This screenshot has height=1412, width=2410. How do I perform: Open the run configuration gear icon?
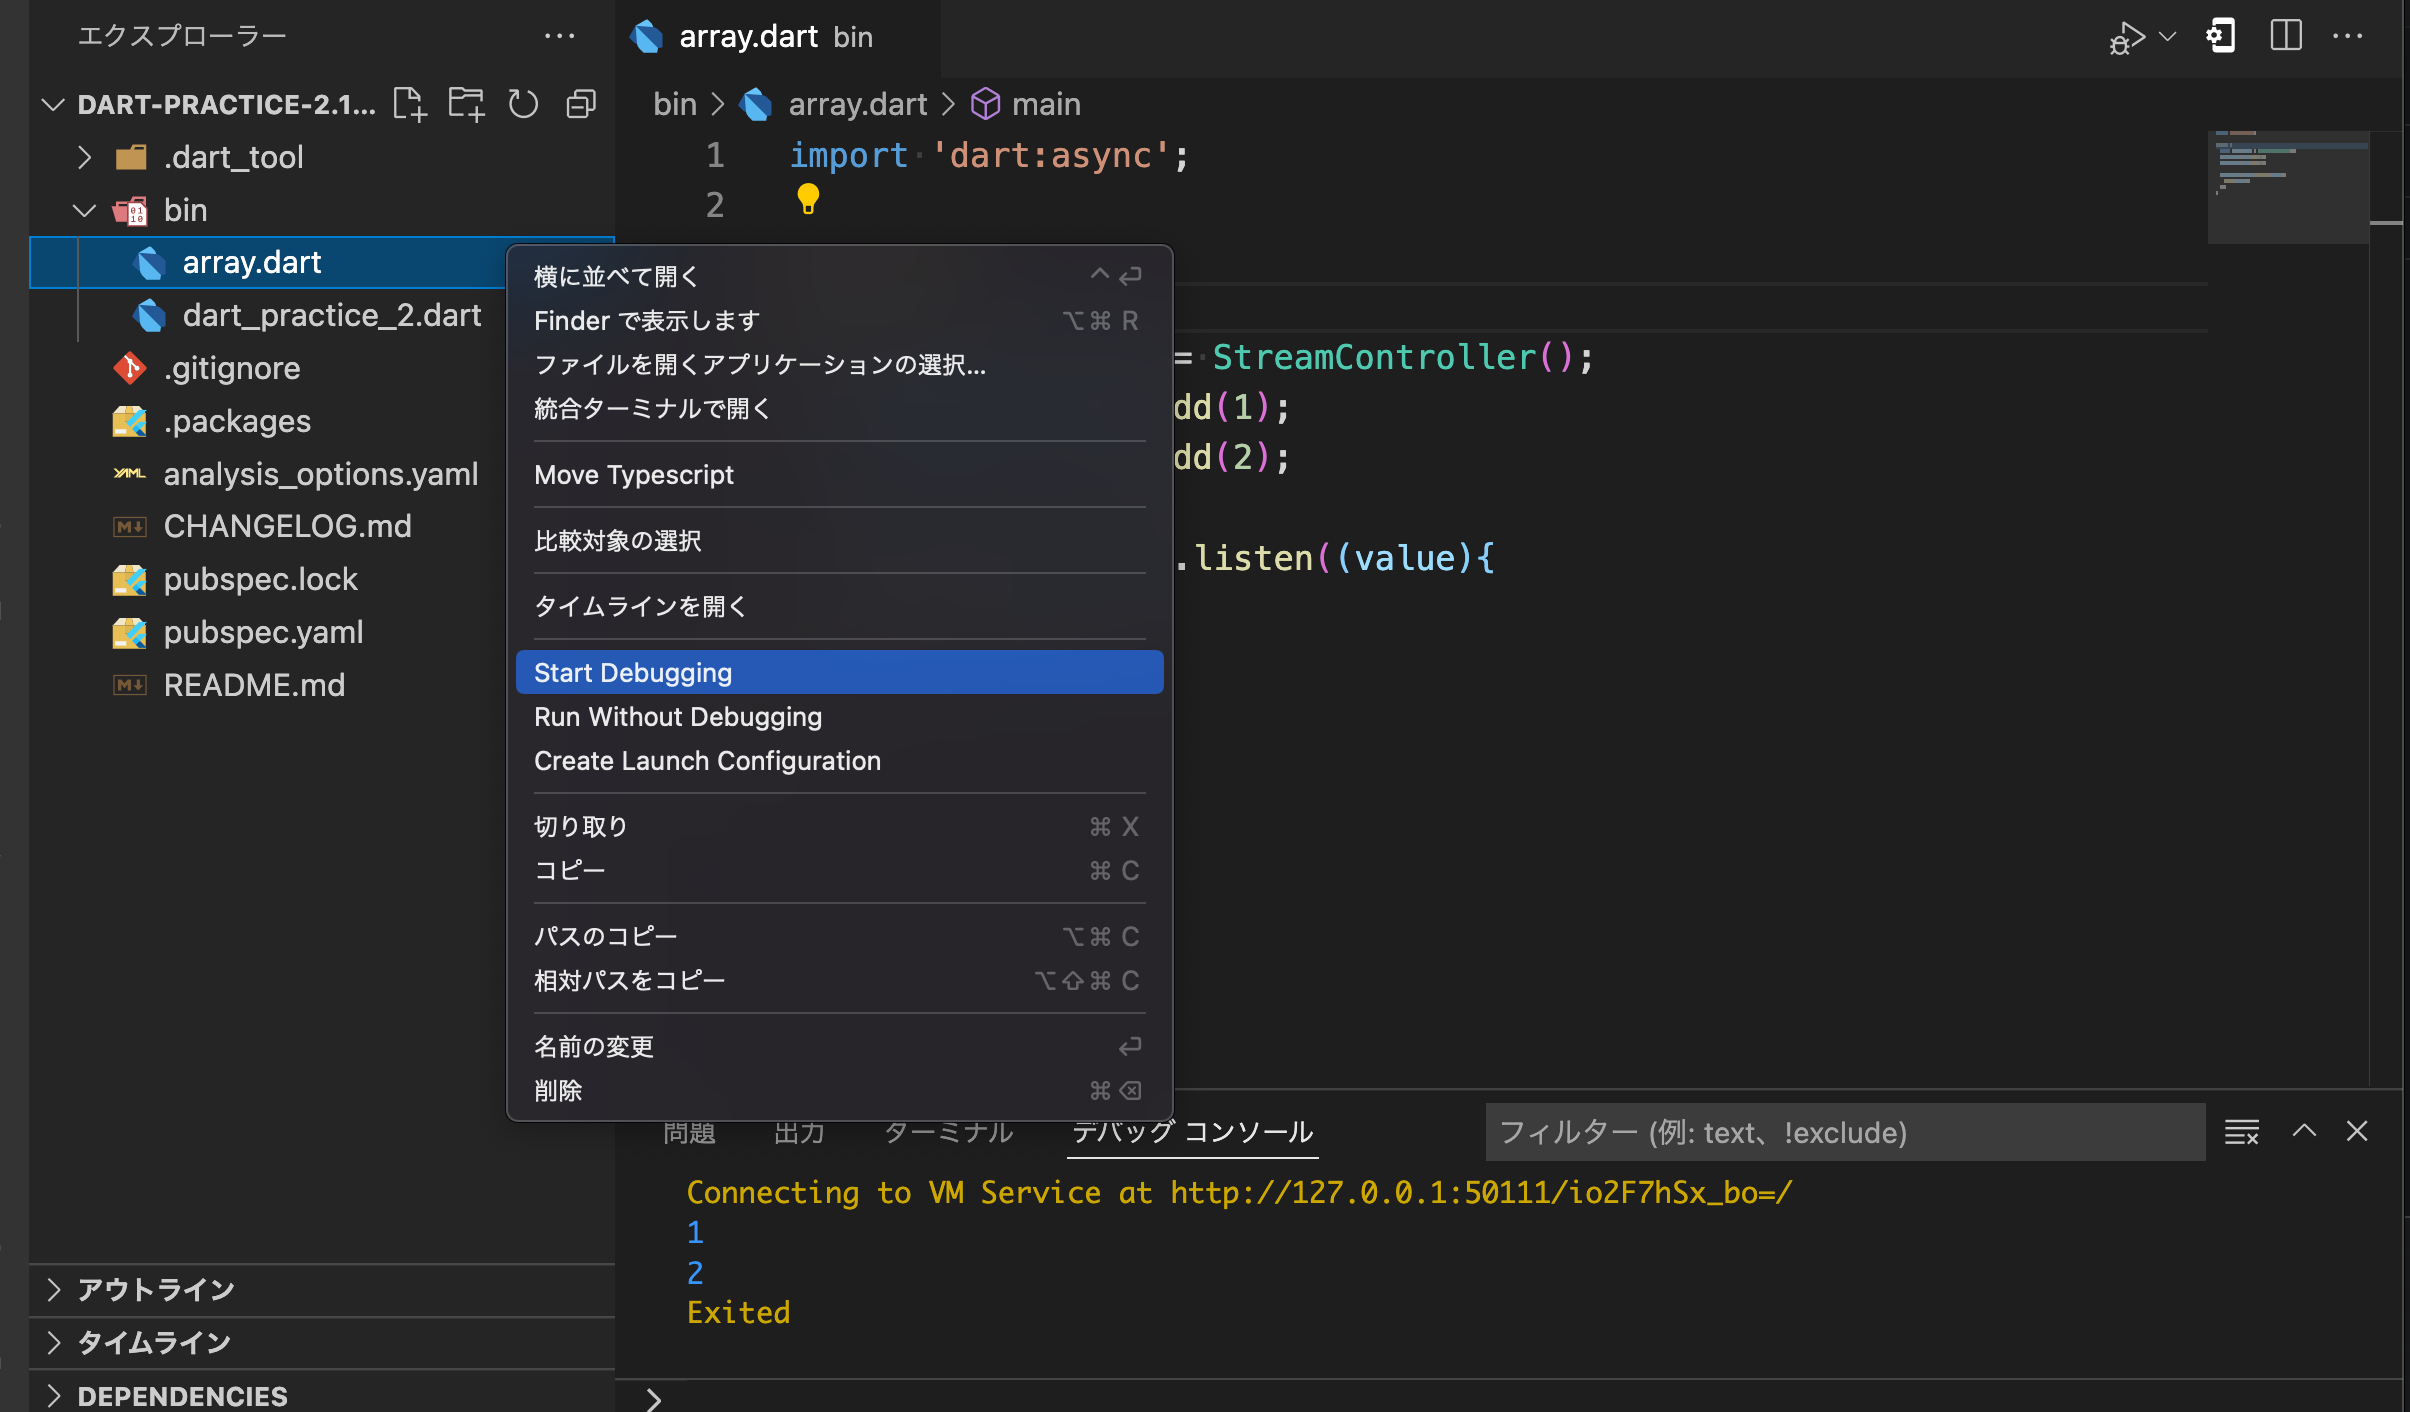(2222, 36)
